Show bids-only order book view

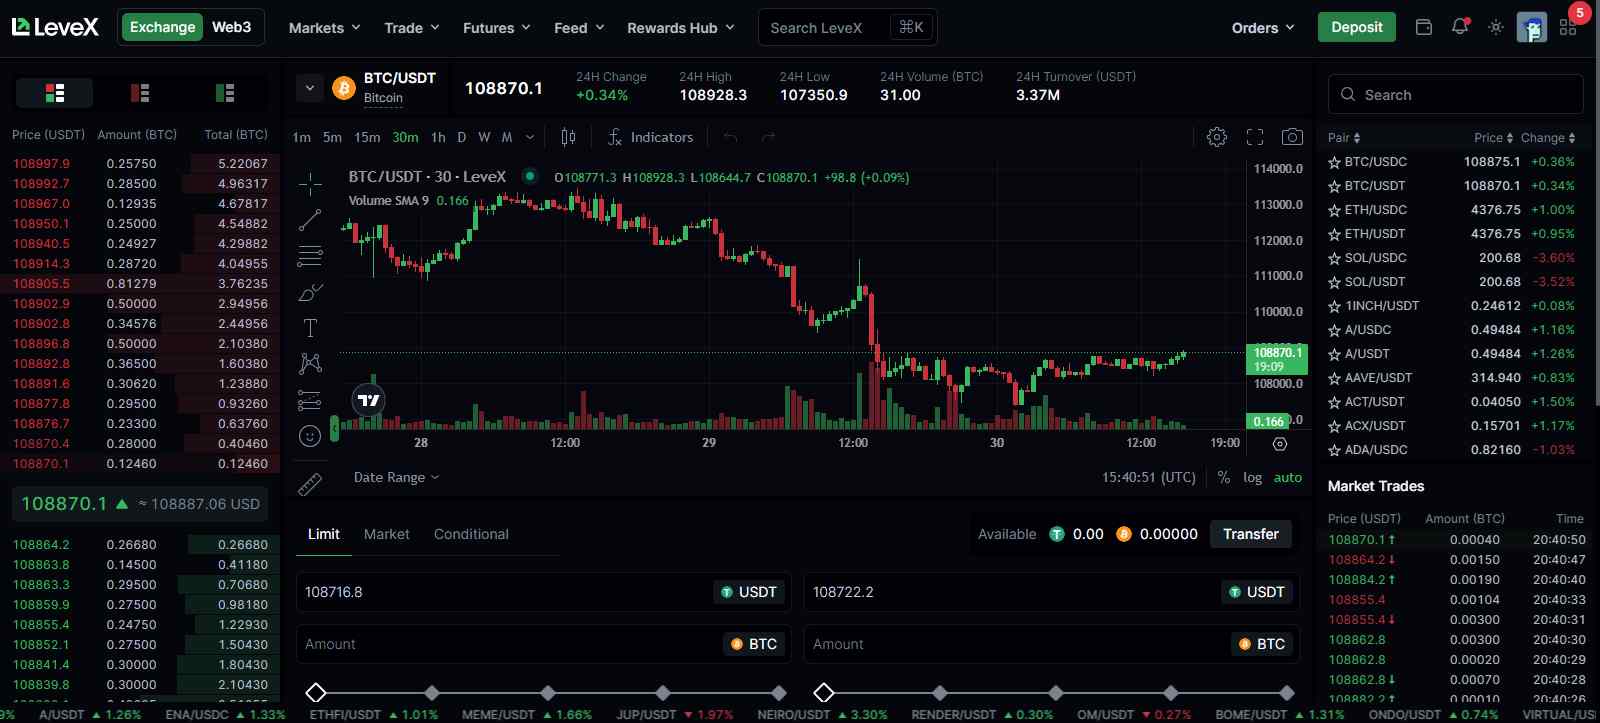[x=225, y=93]
